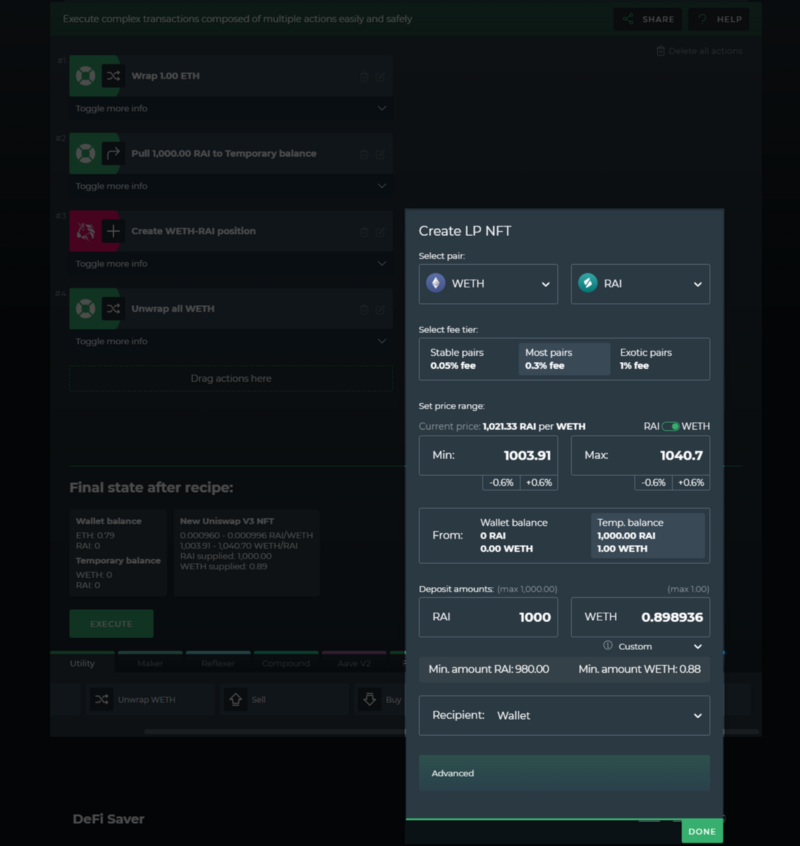Expand more info for Wrap 1.00 ETH
This screenshot has height=846, width=800.
click(231, 108)
